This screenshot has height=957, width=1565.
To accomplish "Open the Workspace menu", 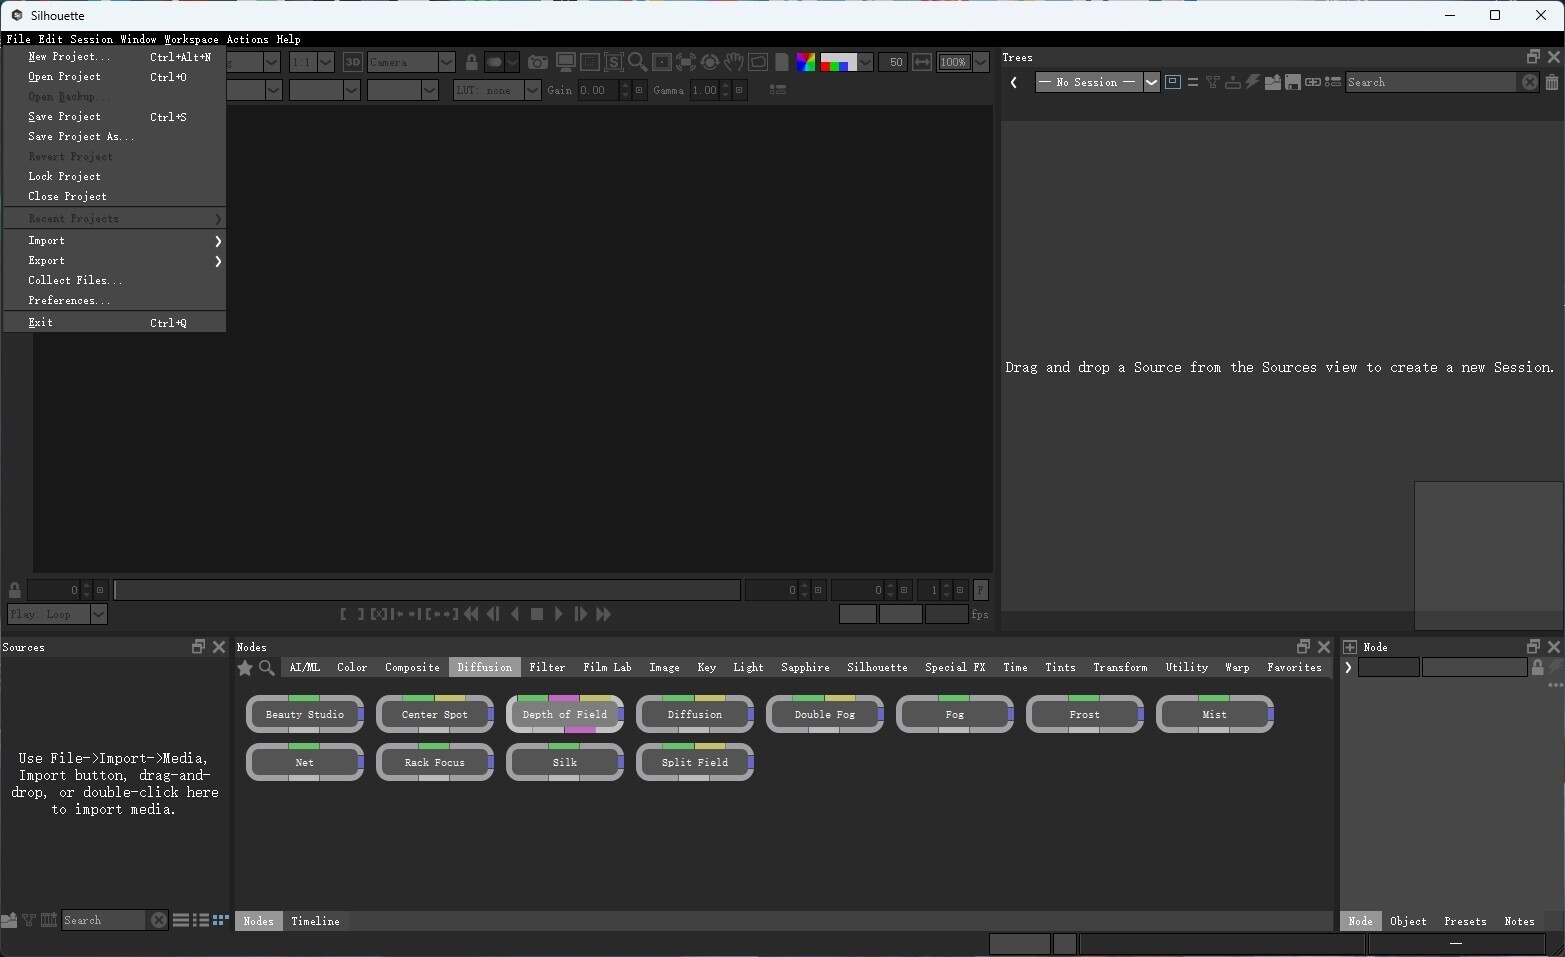I will pyautogui.click(x=191, y=40).
